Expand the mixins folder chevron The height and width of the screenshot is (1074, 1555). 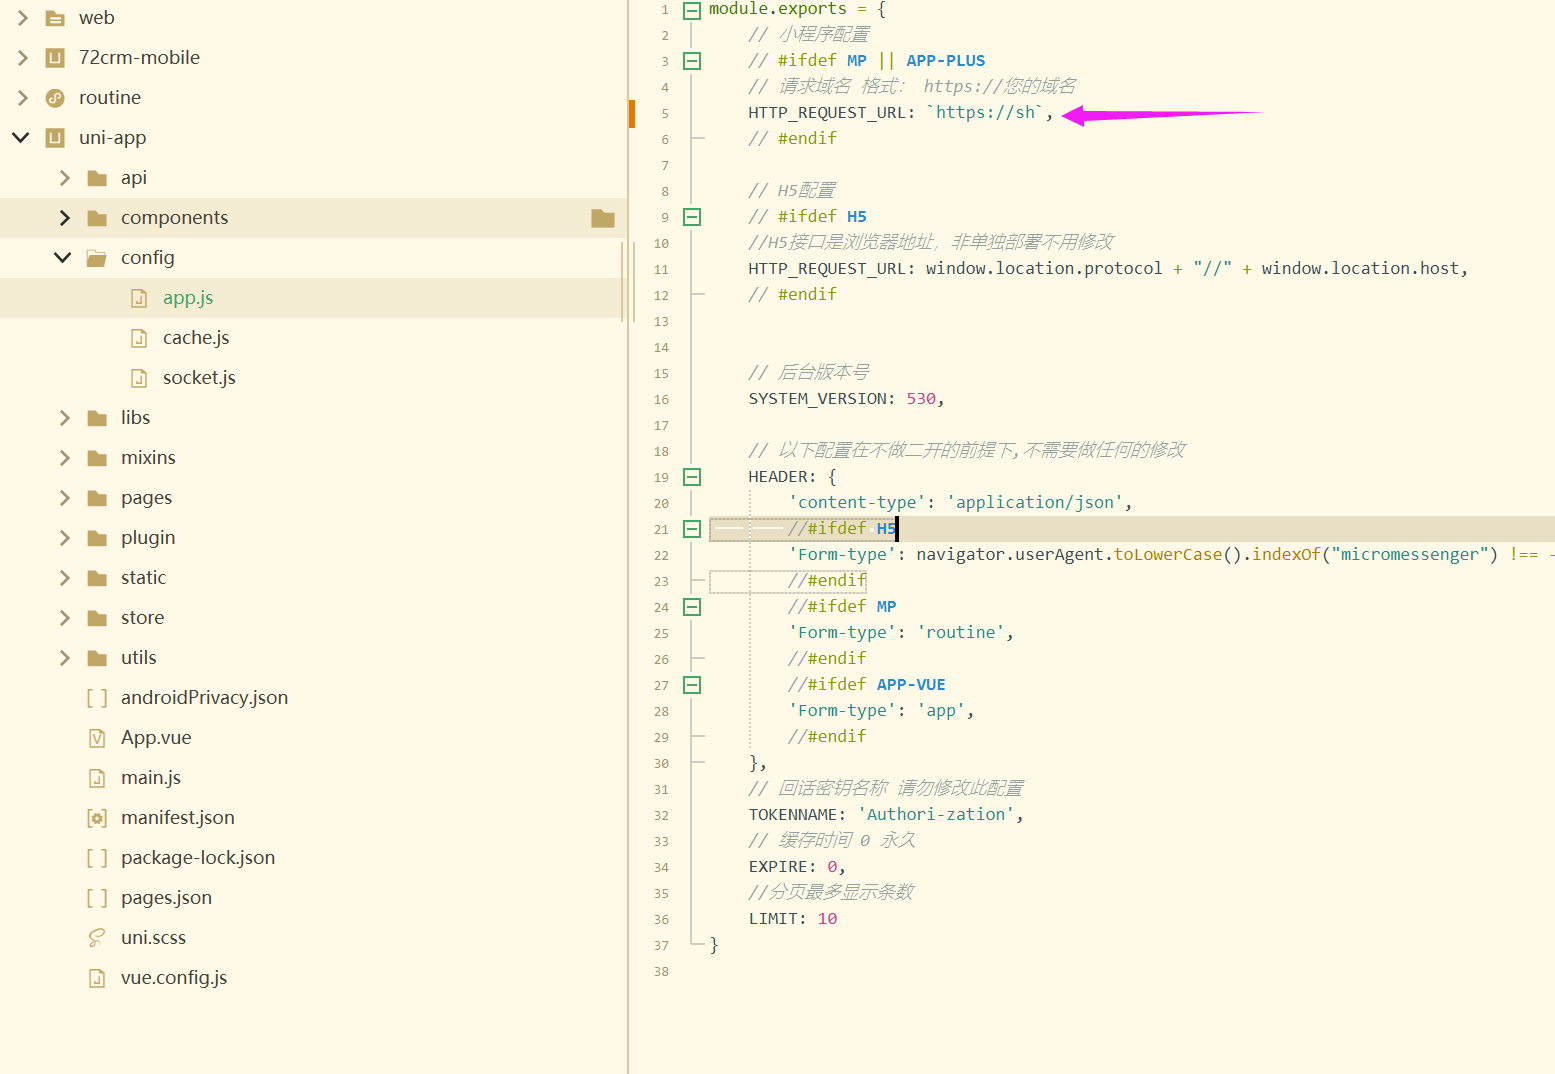[x=64, y=458]
